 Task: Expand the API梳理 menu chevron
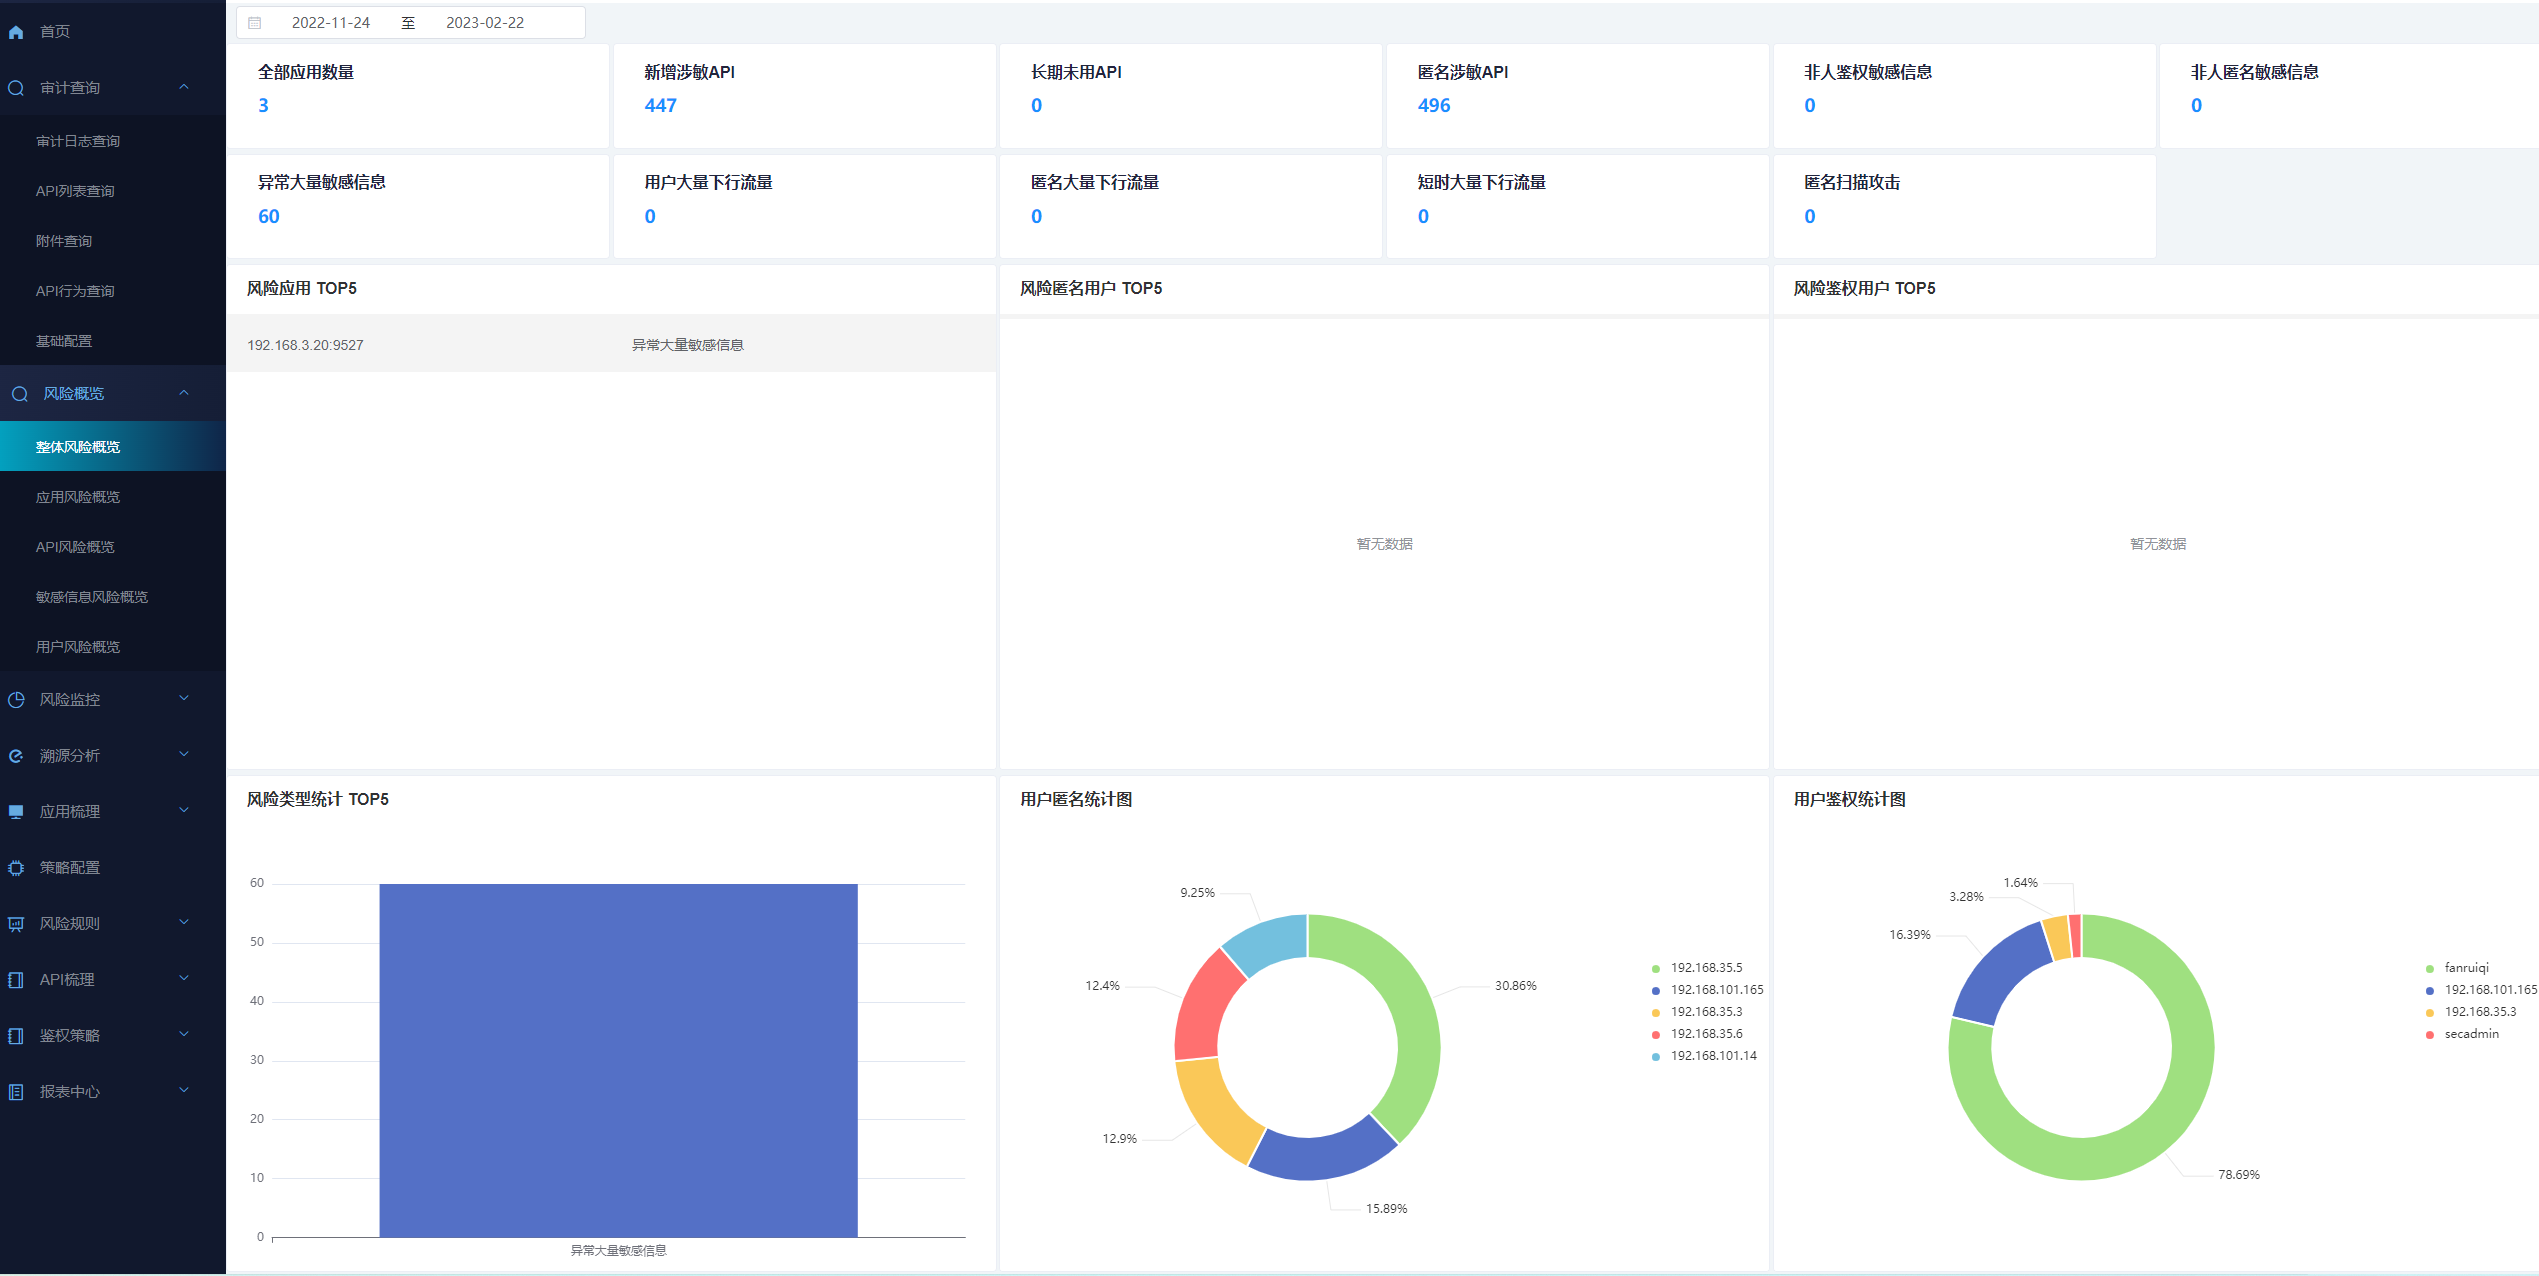point(184,978)
